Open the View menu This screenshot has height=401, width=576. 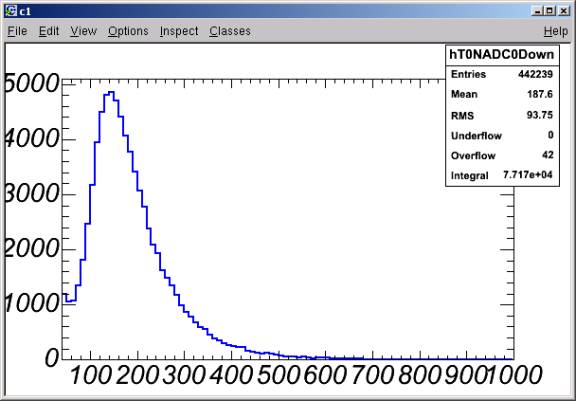click(83, 31)
